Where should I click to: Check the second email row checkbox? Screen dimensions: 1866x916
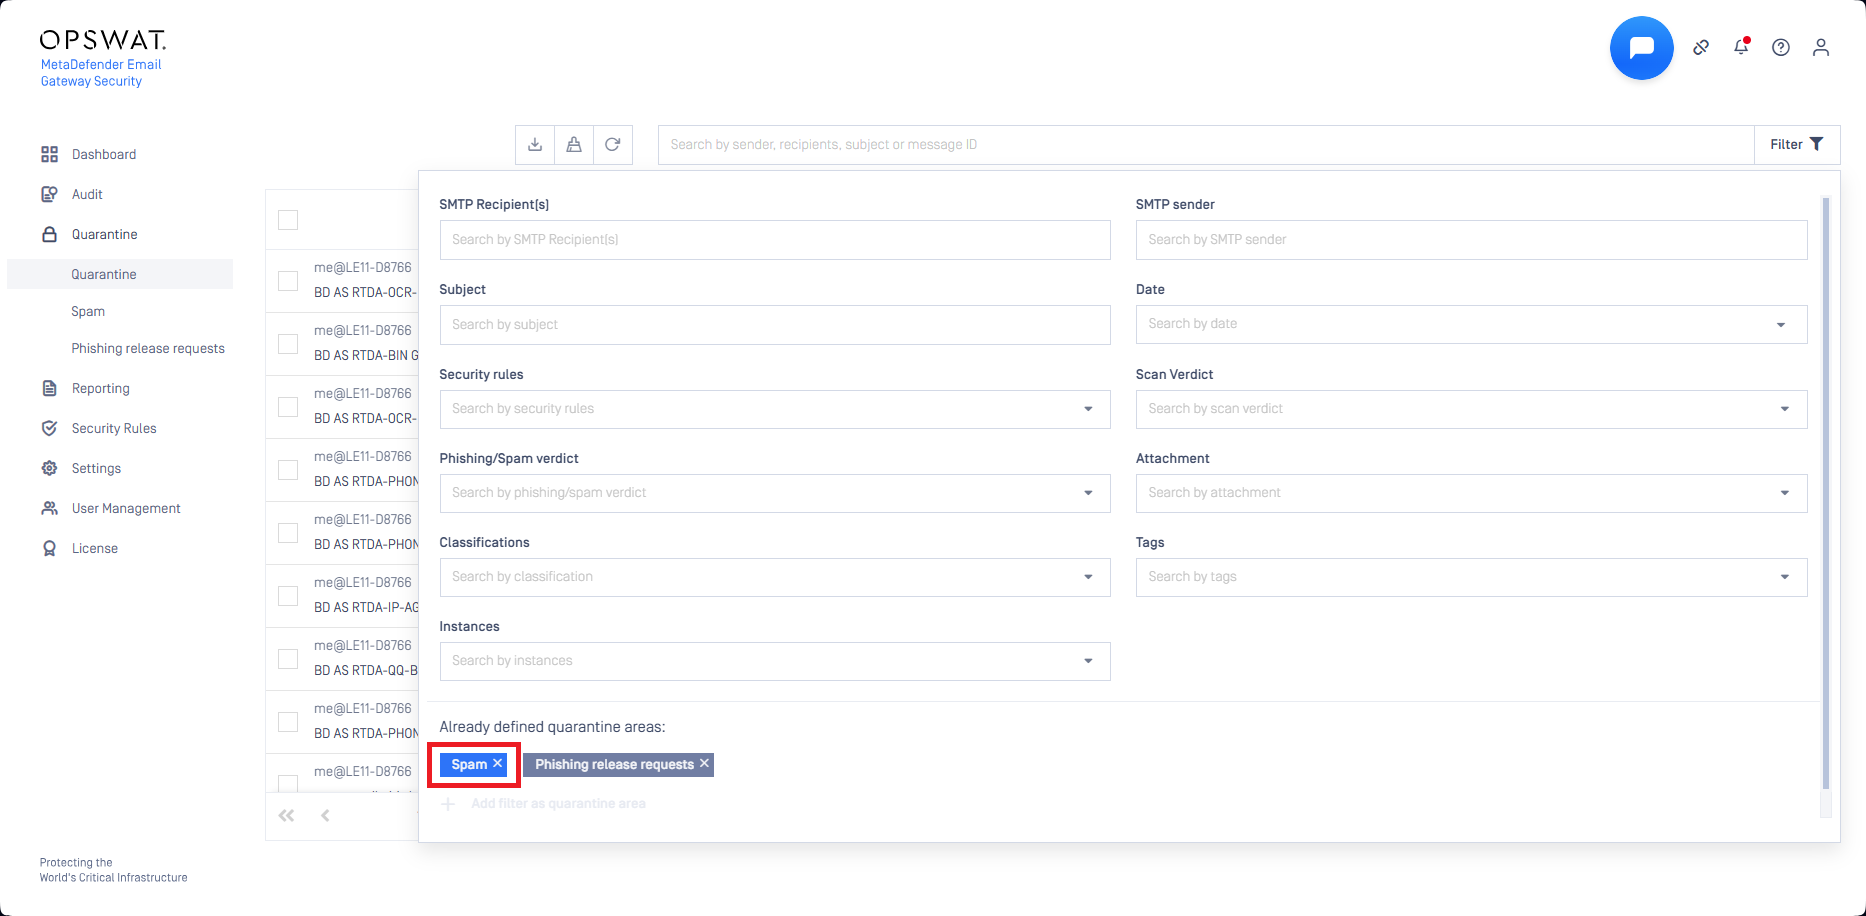[288, 344]
